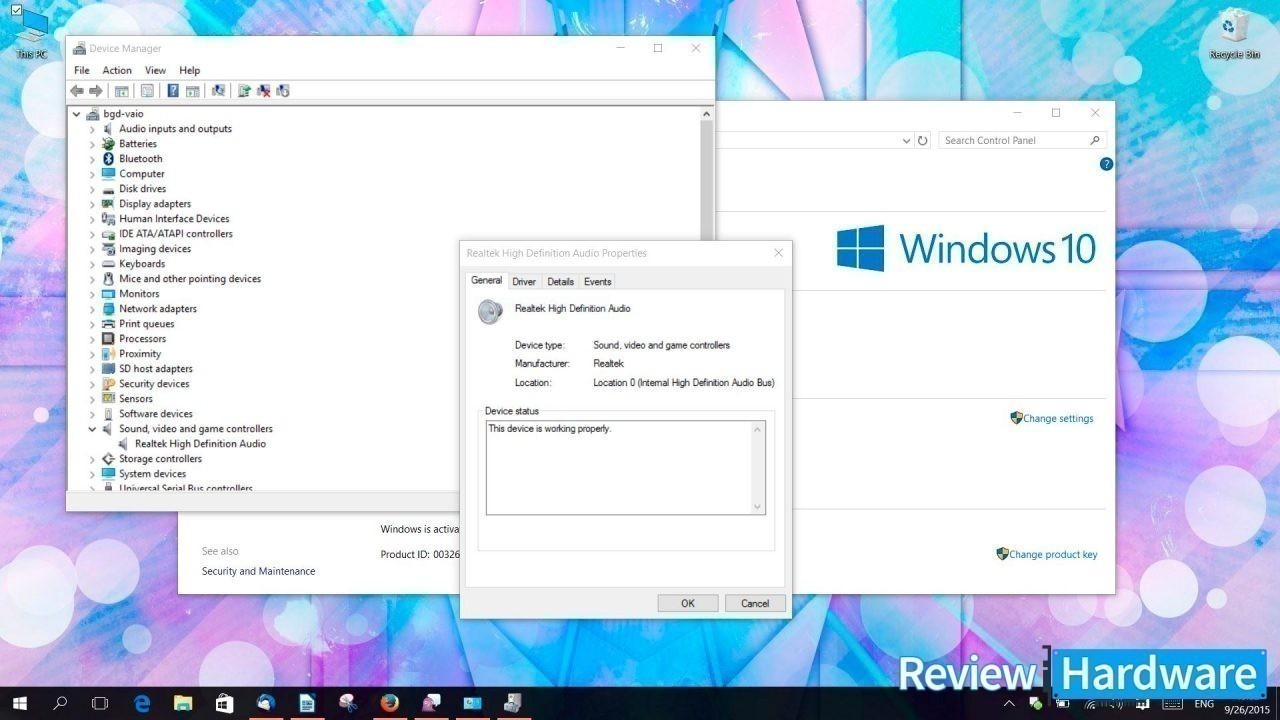
Task: Open the File menu in Device Manager
Action: [82, 70]
